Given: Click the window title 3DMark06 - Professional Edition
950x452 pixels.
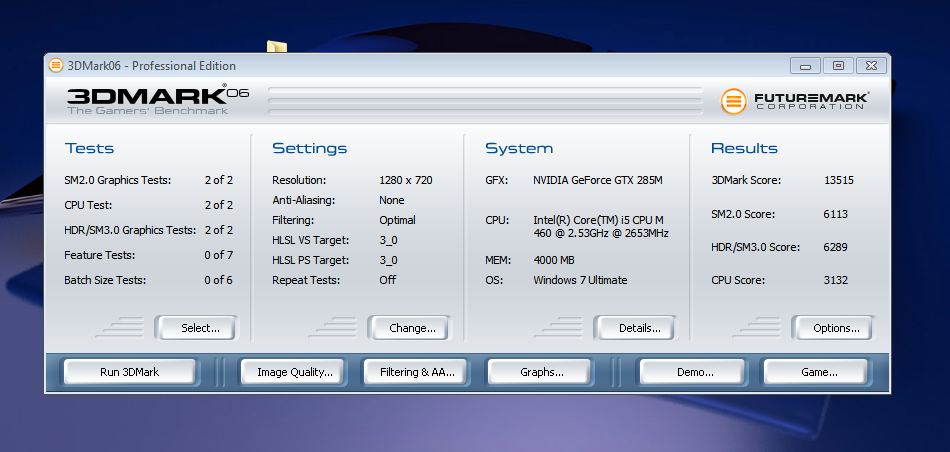Looking at the screenshot, I should [x=151, y=65].
